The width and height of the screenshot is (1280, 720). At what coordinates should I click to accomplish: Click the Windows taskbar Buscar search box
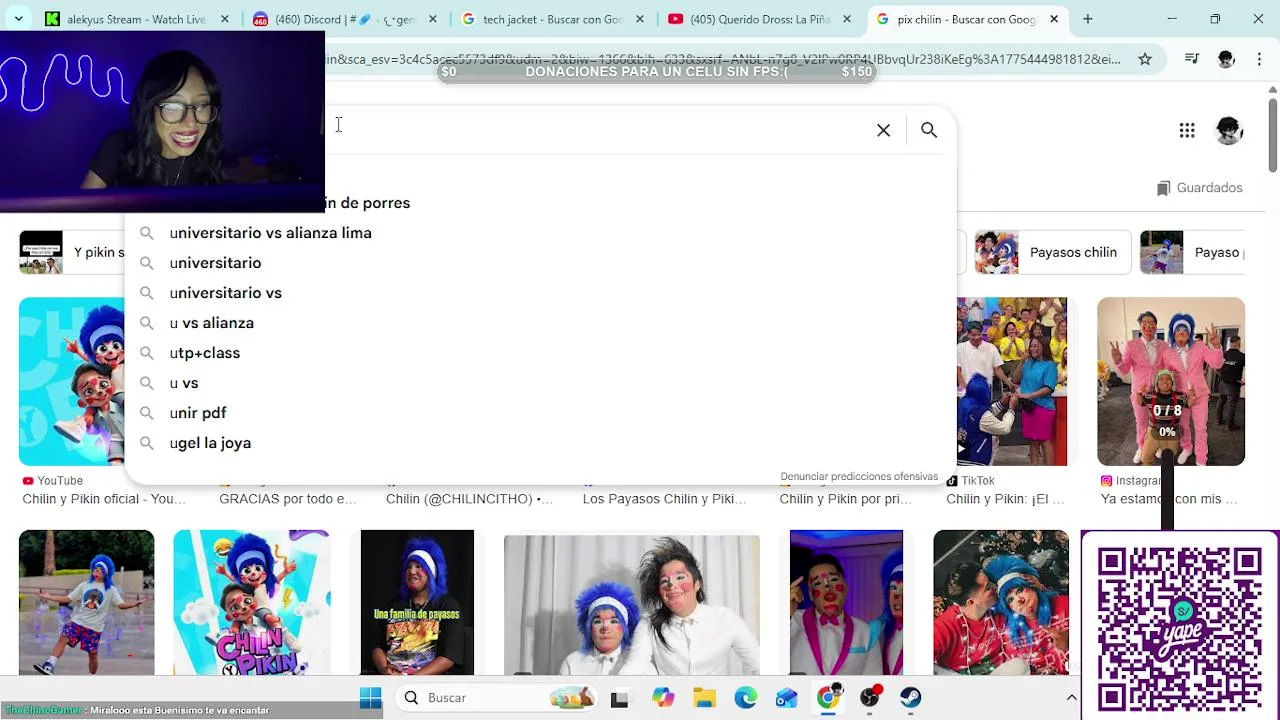[x=497, y=698]
